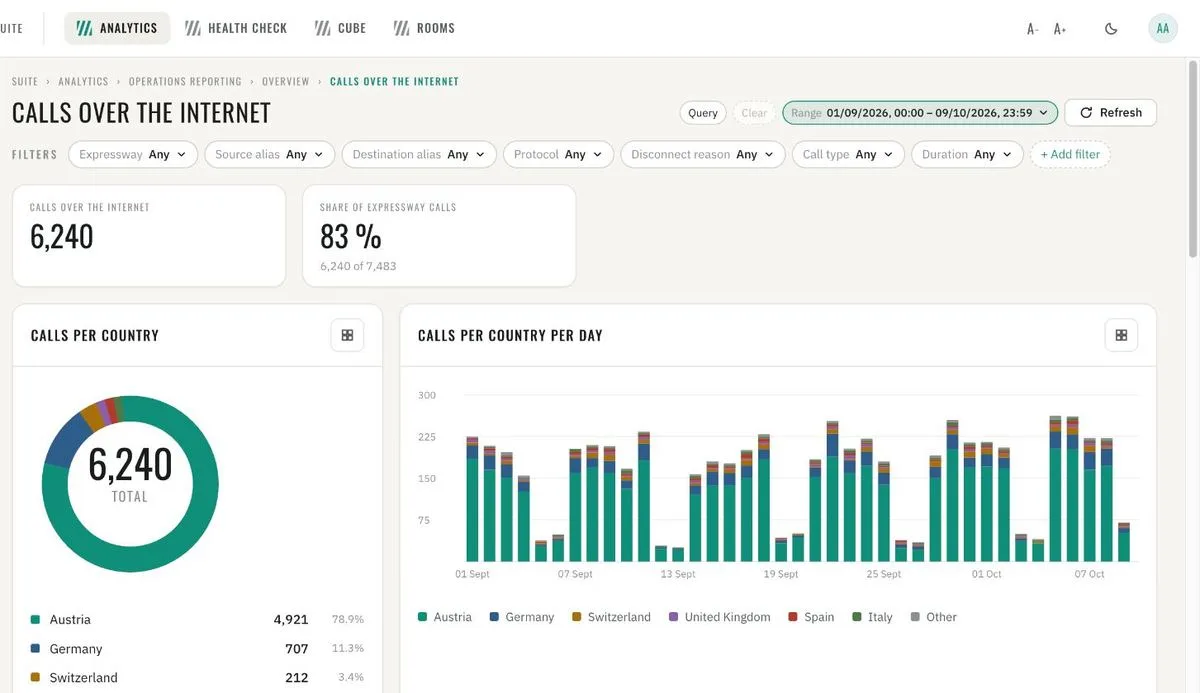
Task: Go to Suite breadcrumb link
Action: (x=25, y=82)
